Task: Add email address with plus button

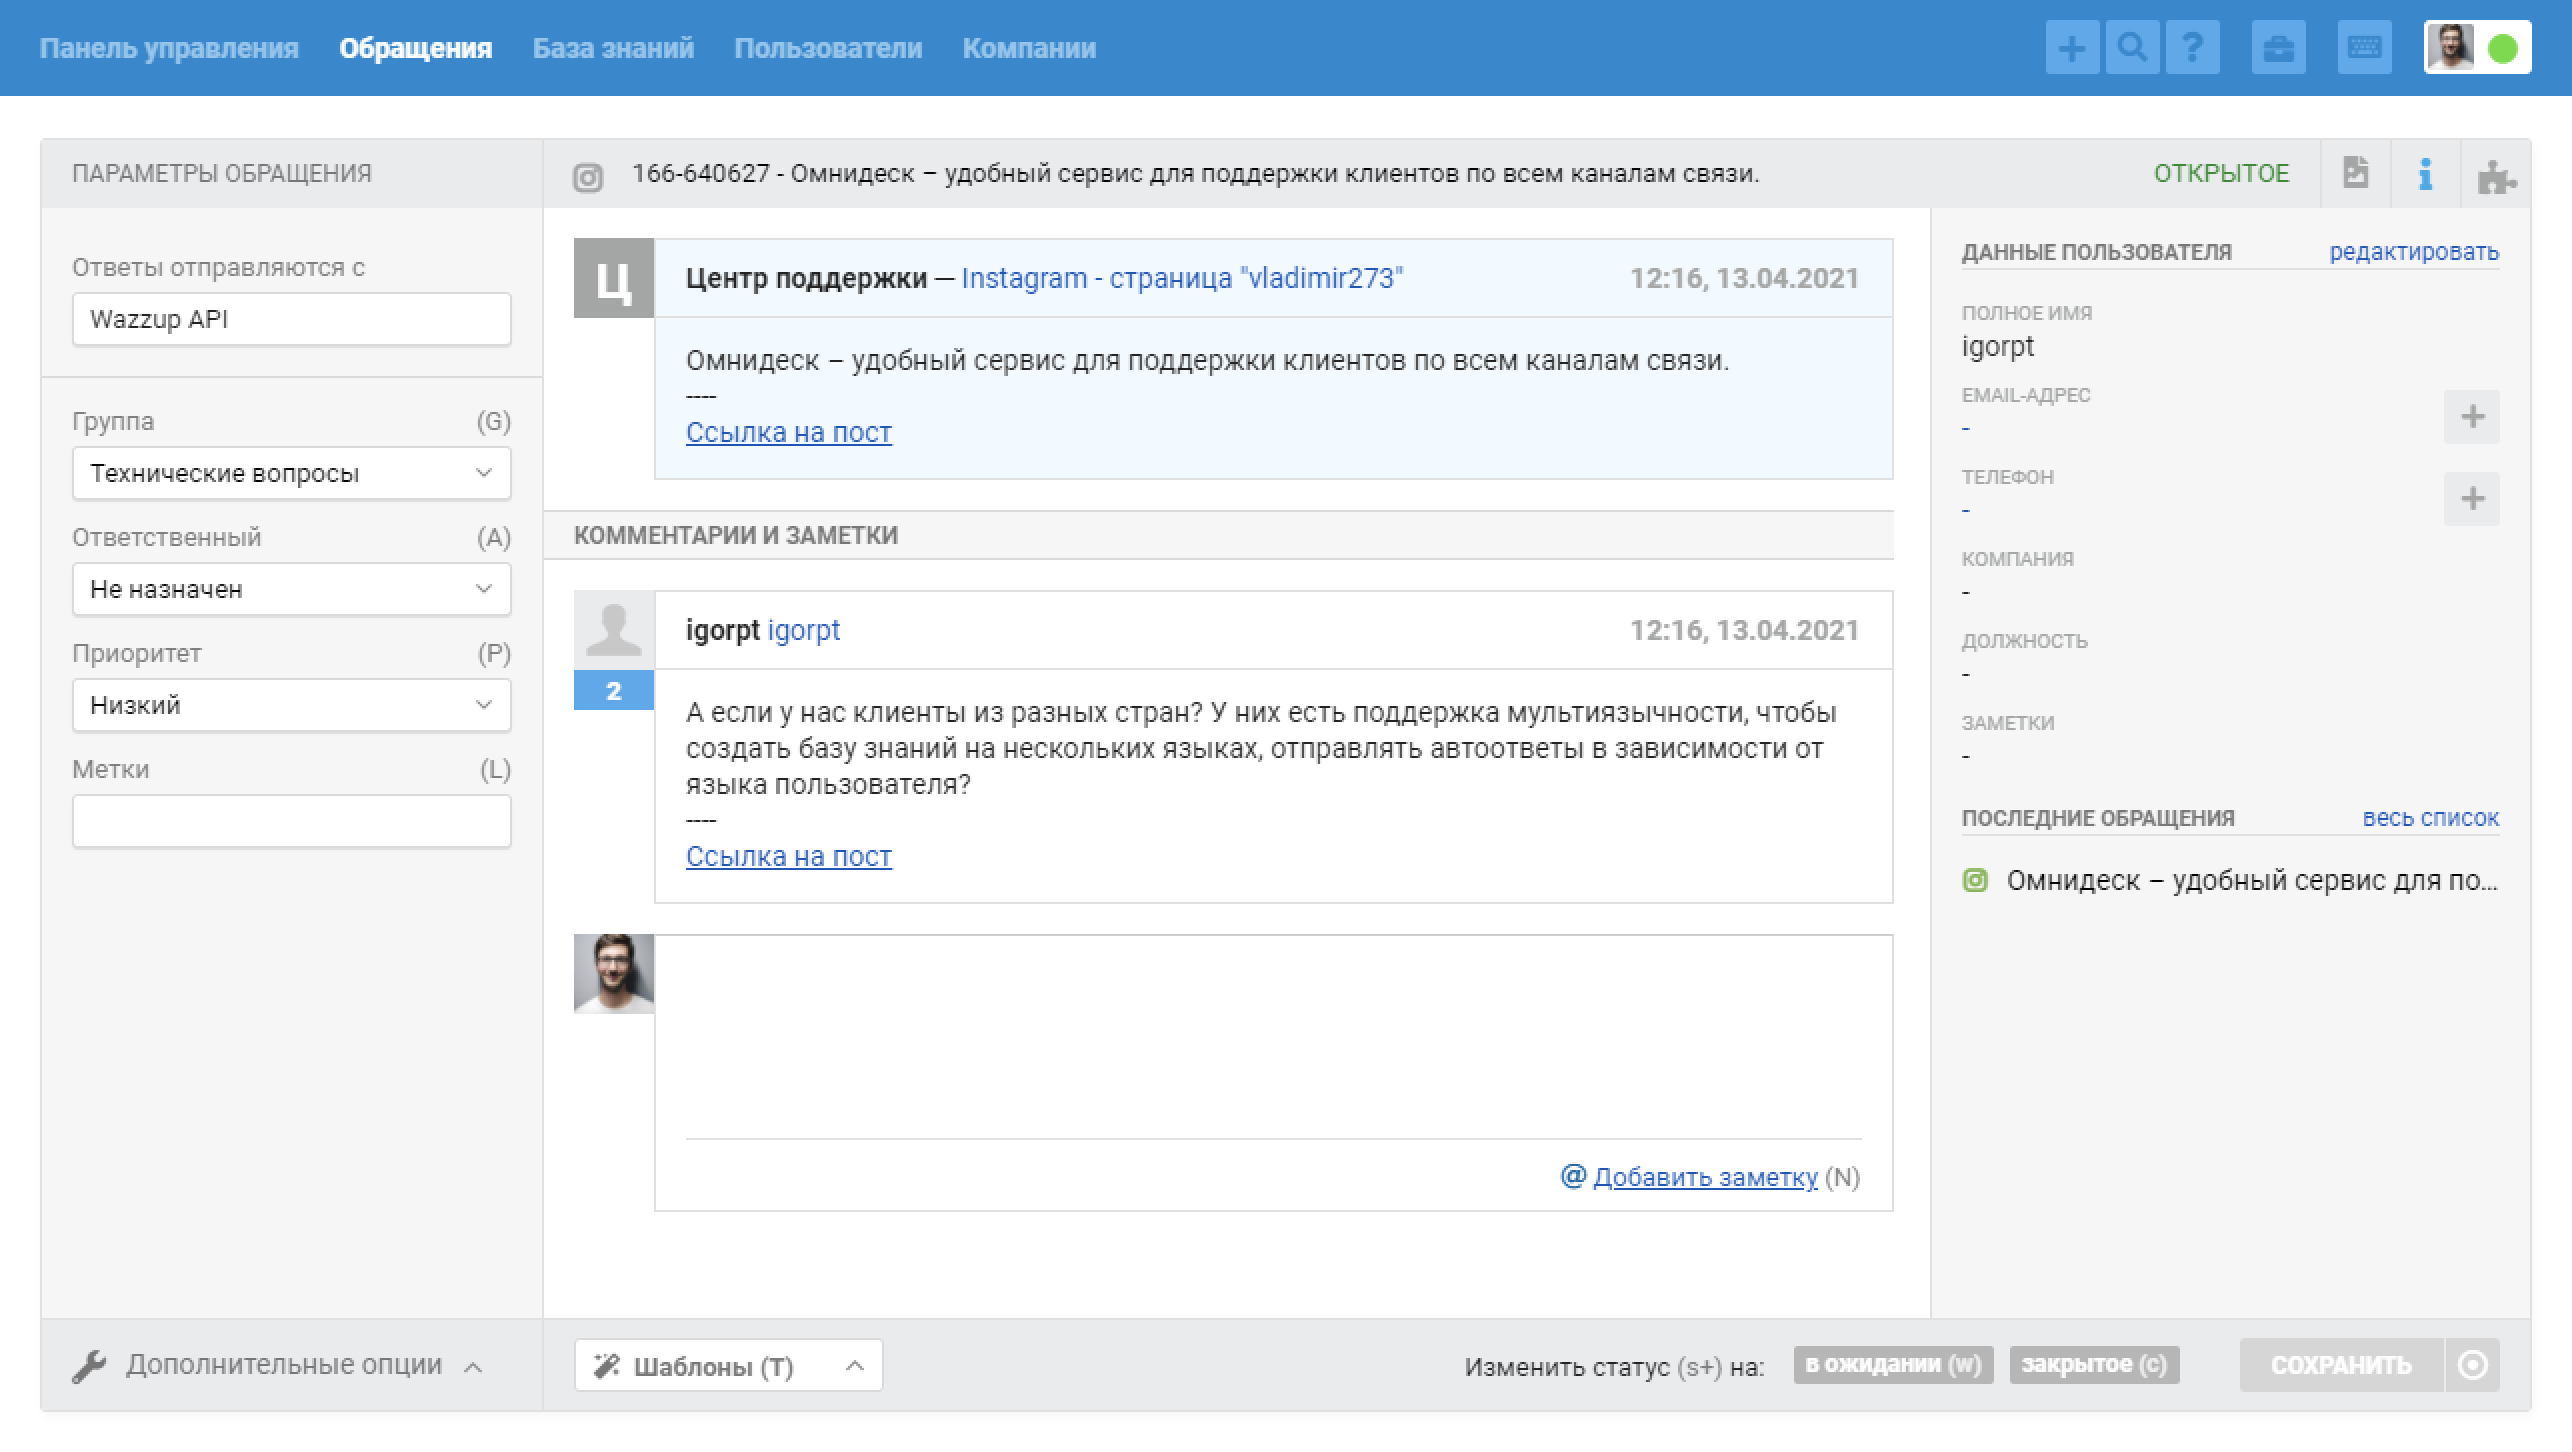Action: (x=2472, y=417)
